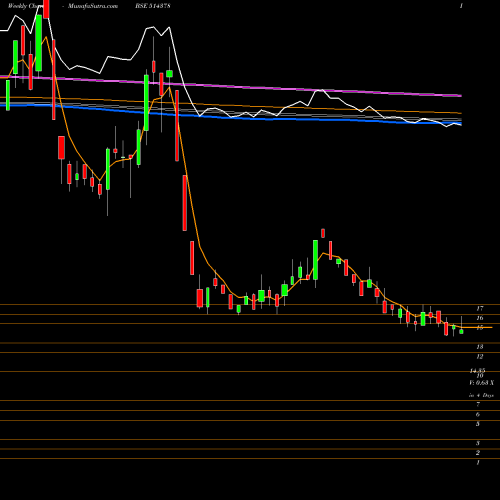Click the price level label 7
The image size is (500, 500).
[x=478, y=404]
